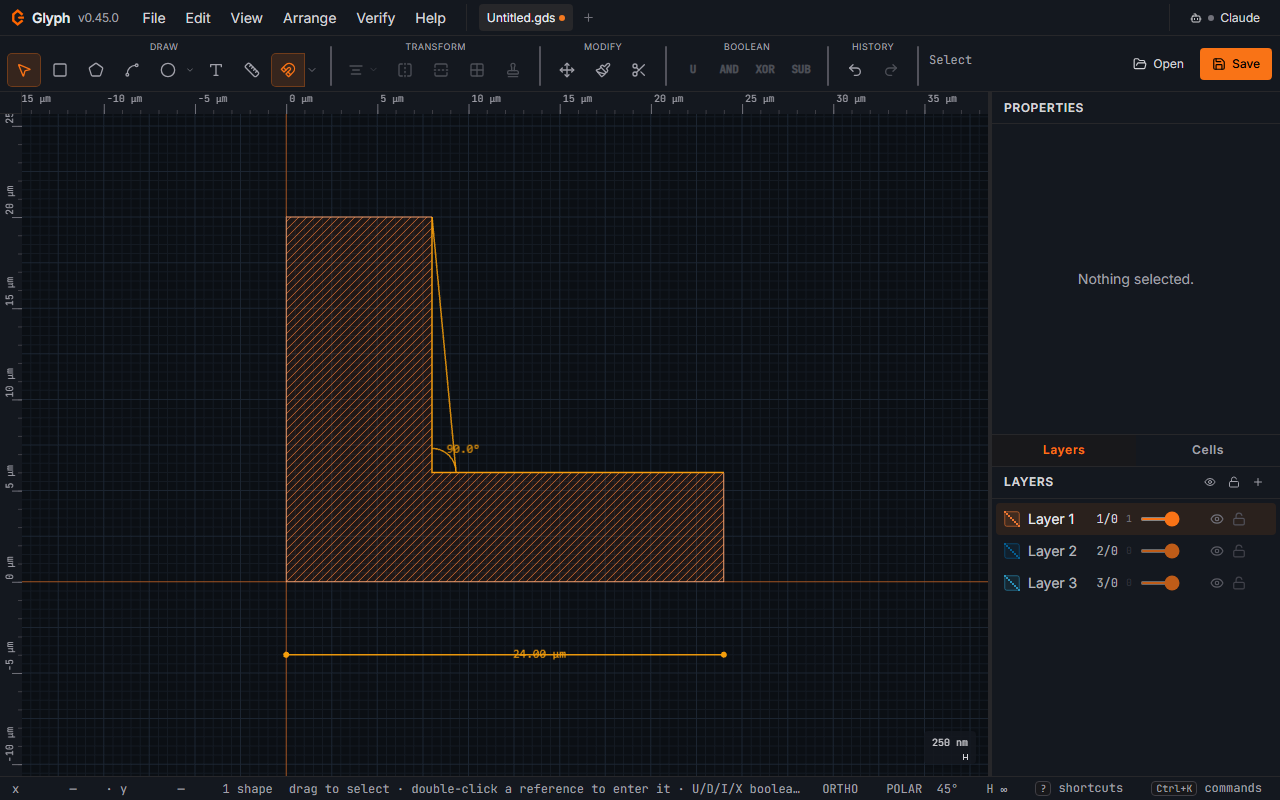Select the paint brush tool in Modify
Image resolution: width=1280 pixels, height=800 pixels.
[x=603, y=70]
